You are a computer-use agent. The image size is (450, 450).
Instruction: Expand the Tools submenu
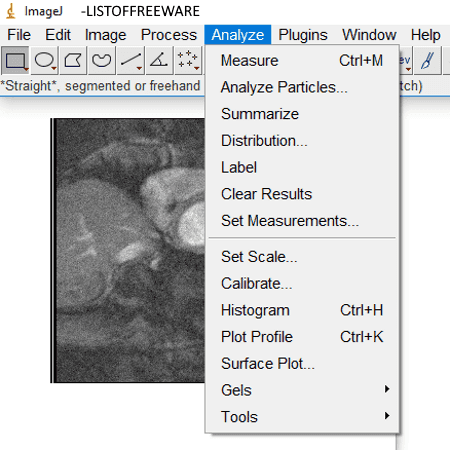pyautogui.click(x=302, y=417)
